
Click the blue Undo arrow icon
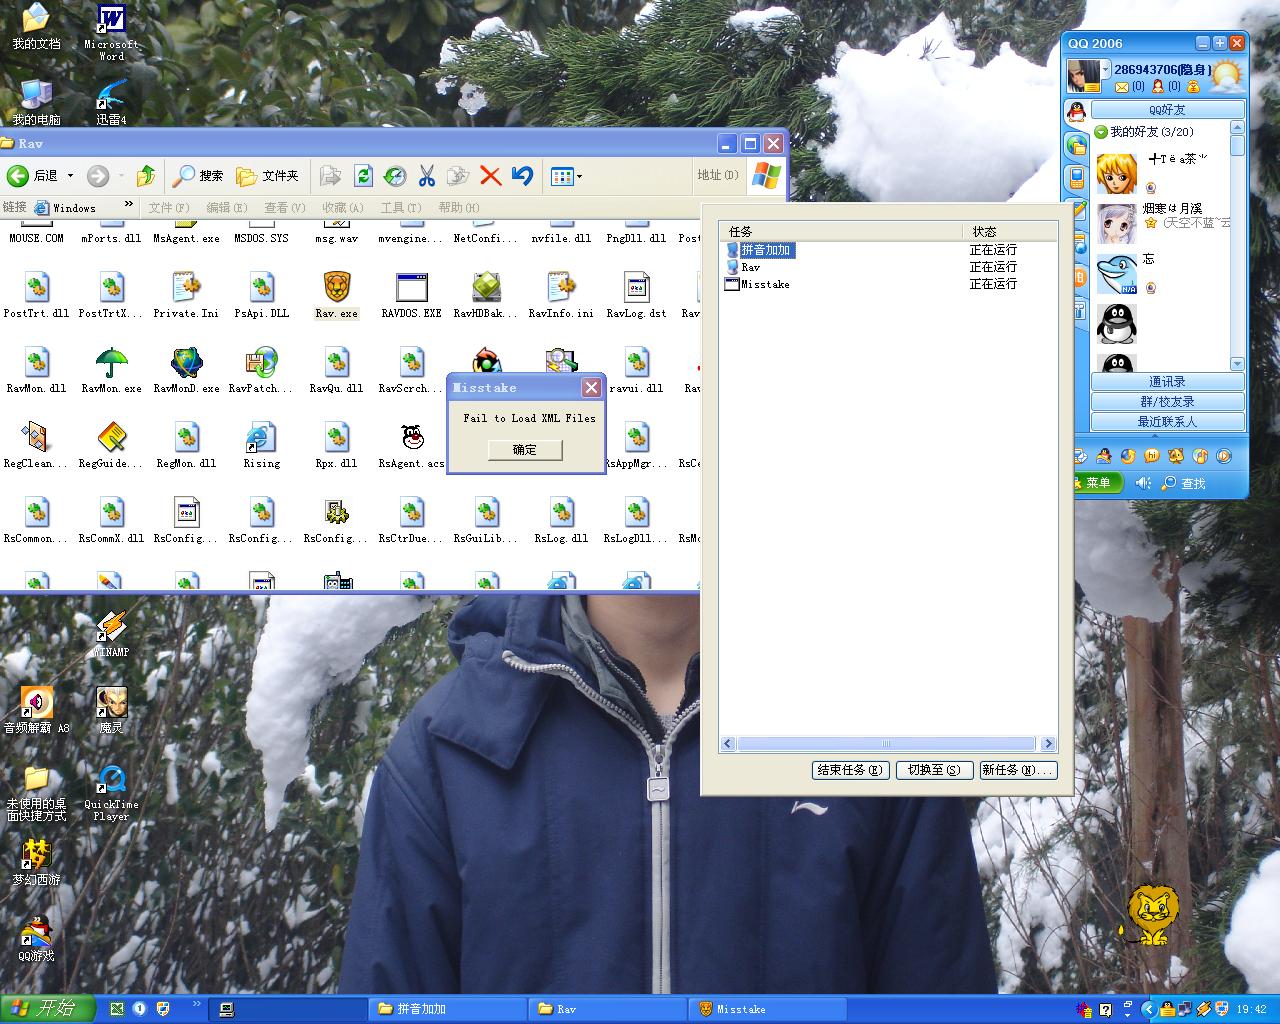[522, 176]
